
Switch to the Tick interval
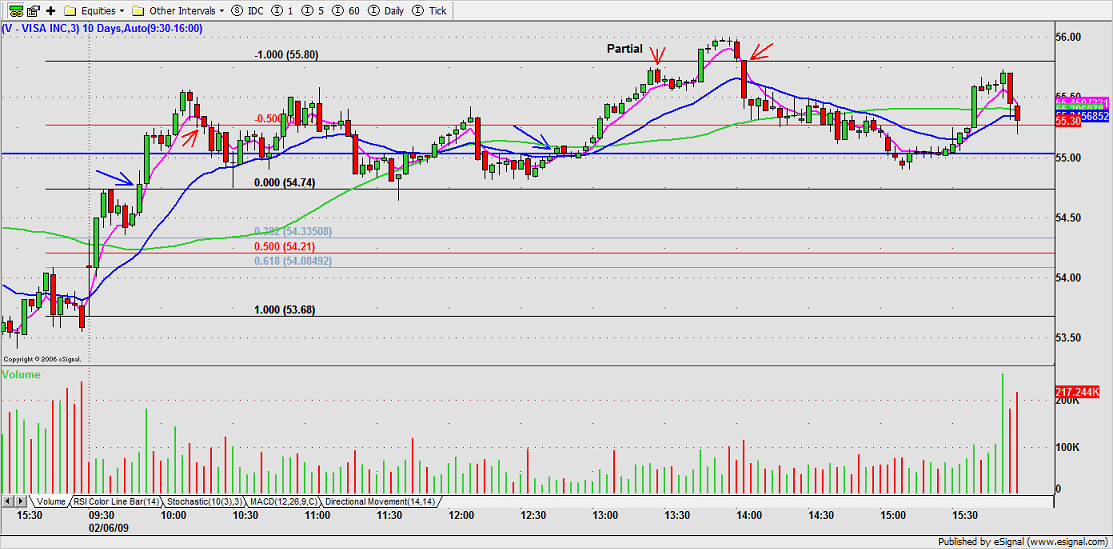click(427, 11)
